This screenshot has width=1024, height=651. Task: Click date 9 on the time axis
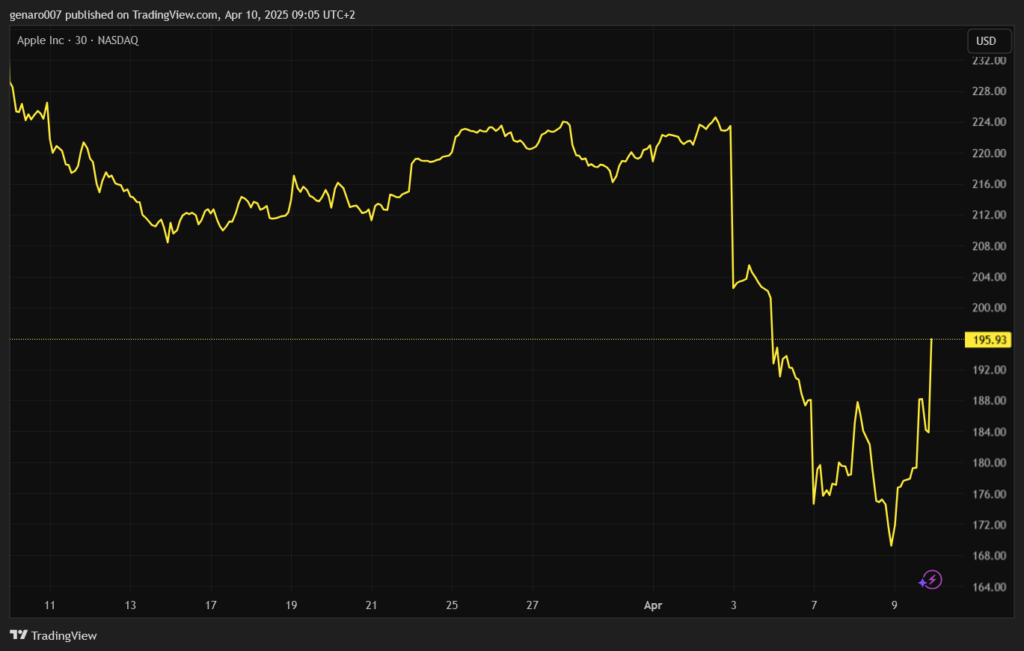[x=894, y=605]
